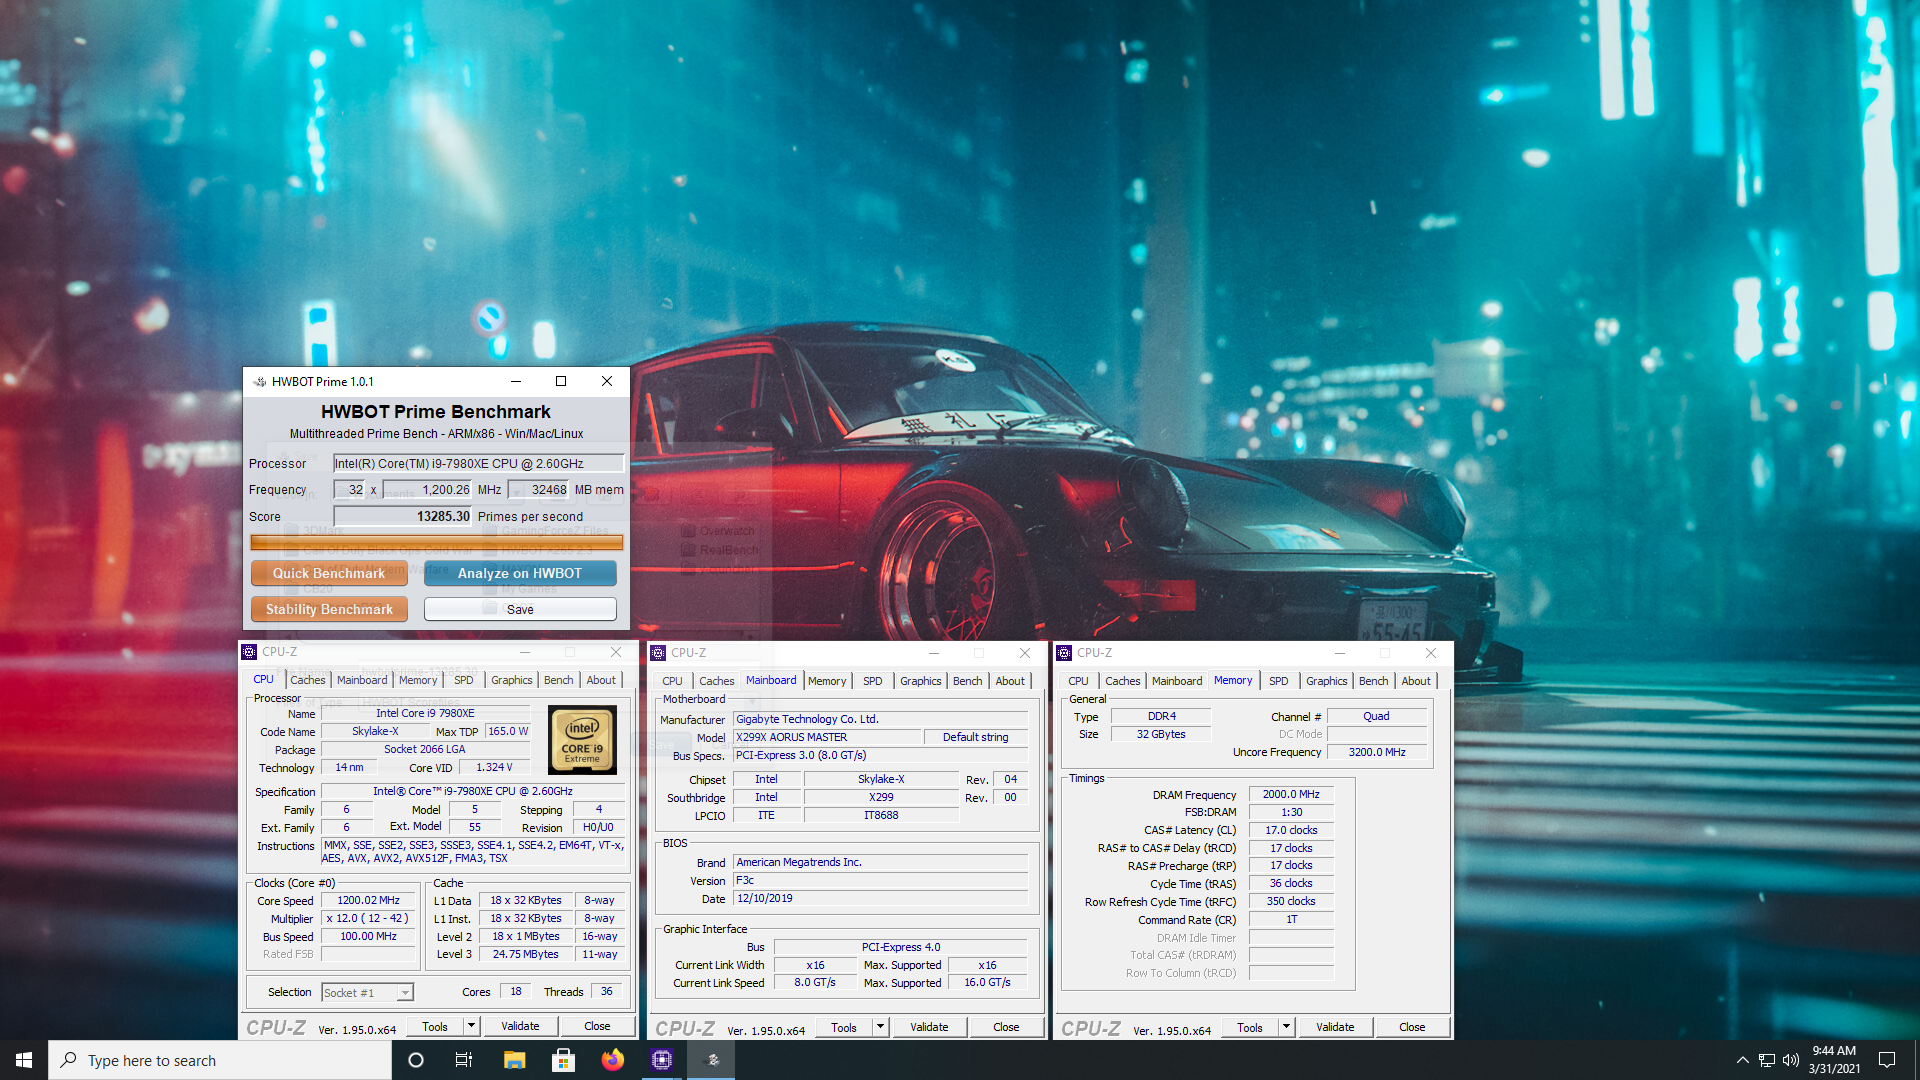Click the left CPU-Z window title icon
The image size is (1920, 1080).
pos(249,652)
